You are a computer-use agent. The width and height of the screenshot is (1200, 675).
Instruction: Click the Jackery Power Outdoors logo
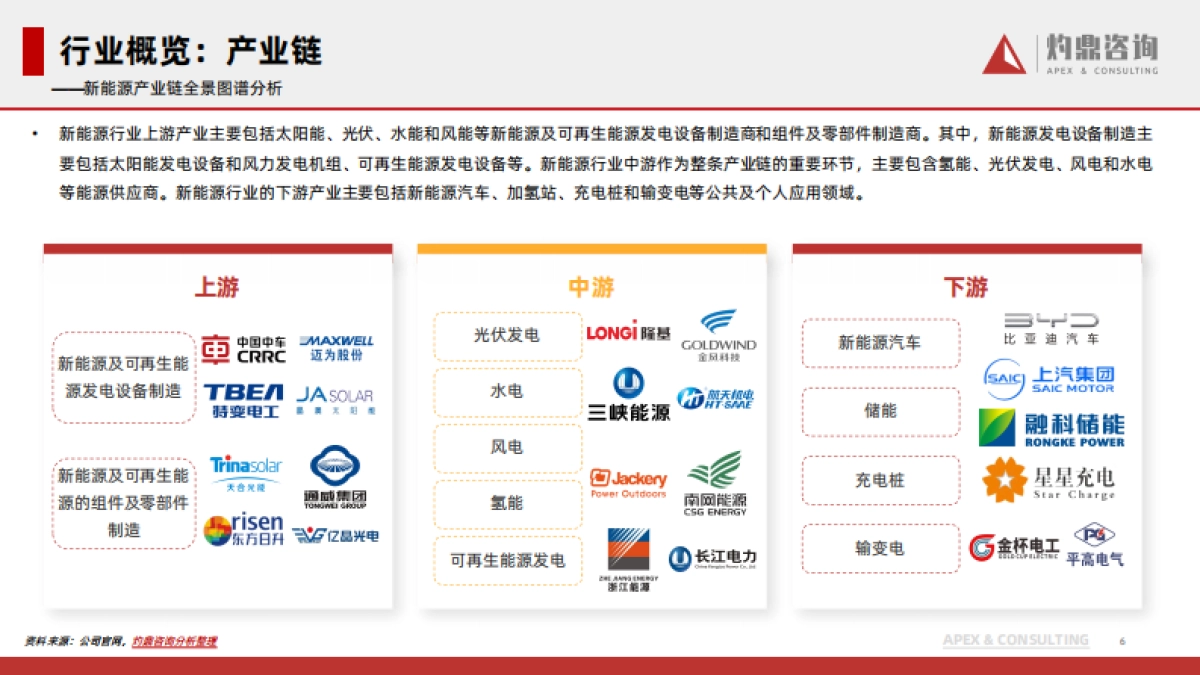[x=630, y=481]
